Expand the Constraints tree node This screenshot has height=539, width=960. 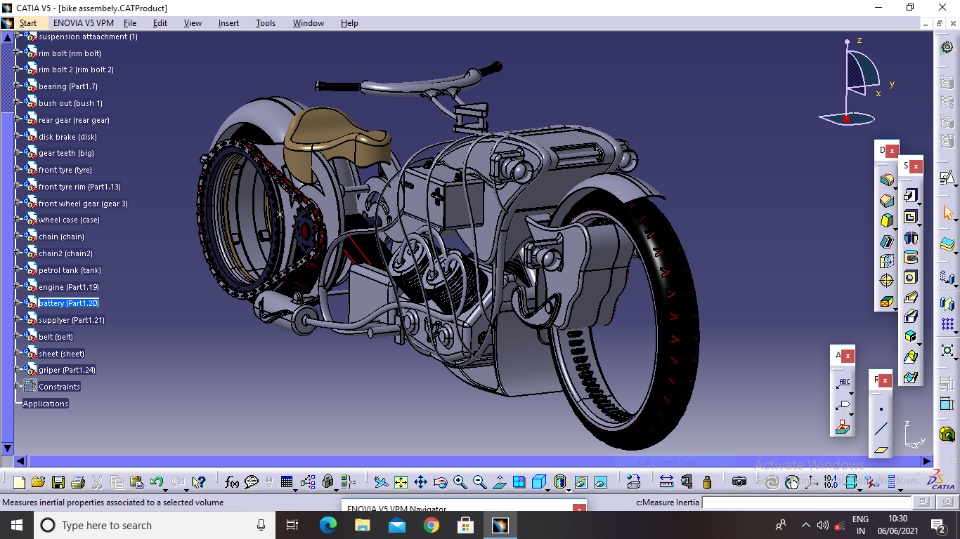coord(19,386)
